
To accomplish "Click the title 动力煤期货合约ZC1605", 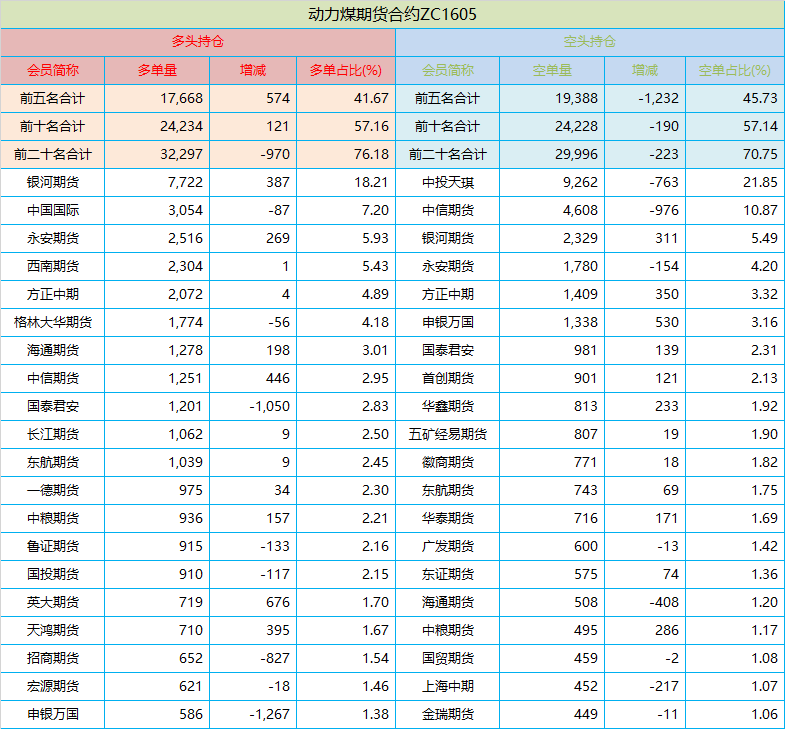I will (x=392, y=14).
